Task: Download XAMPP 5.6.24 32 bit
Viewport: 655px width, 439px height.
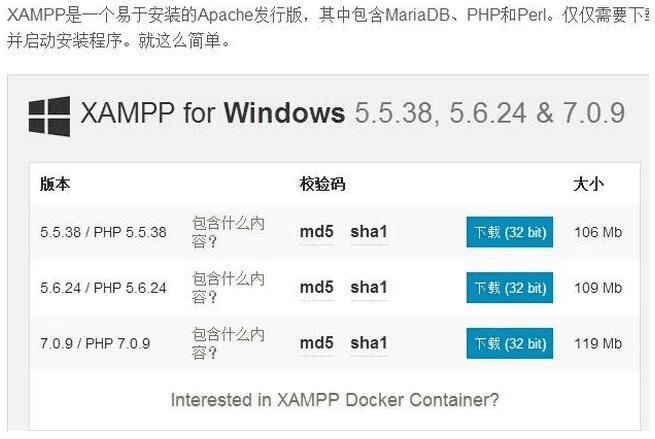Action: point(510,288)
